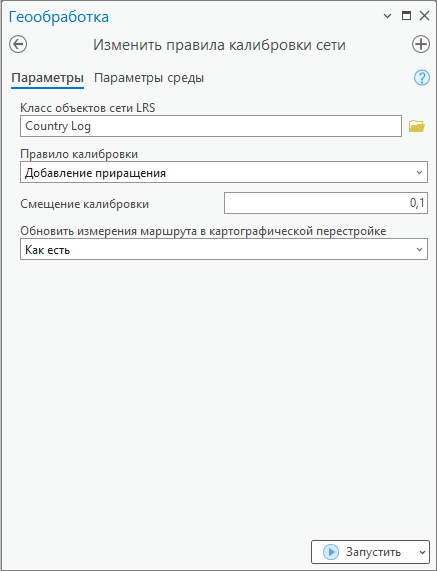Viewport: 437px width, 571px height.
Task: Click the Смещение калибровки value field
Action: pos(326,203)
